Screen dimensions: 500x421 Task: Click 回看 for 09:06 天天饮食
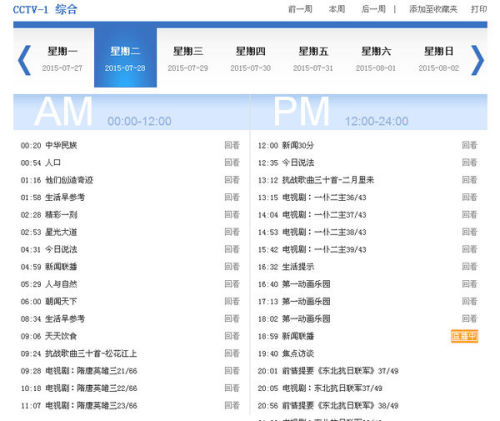click(x=232, y=336)
